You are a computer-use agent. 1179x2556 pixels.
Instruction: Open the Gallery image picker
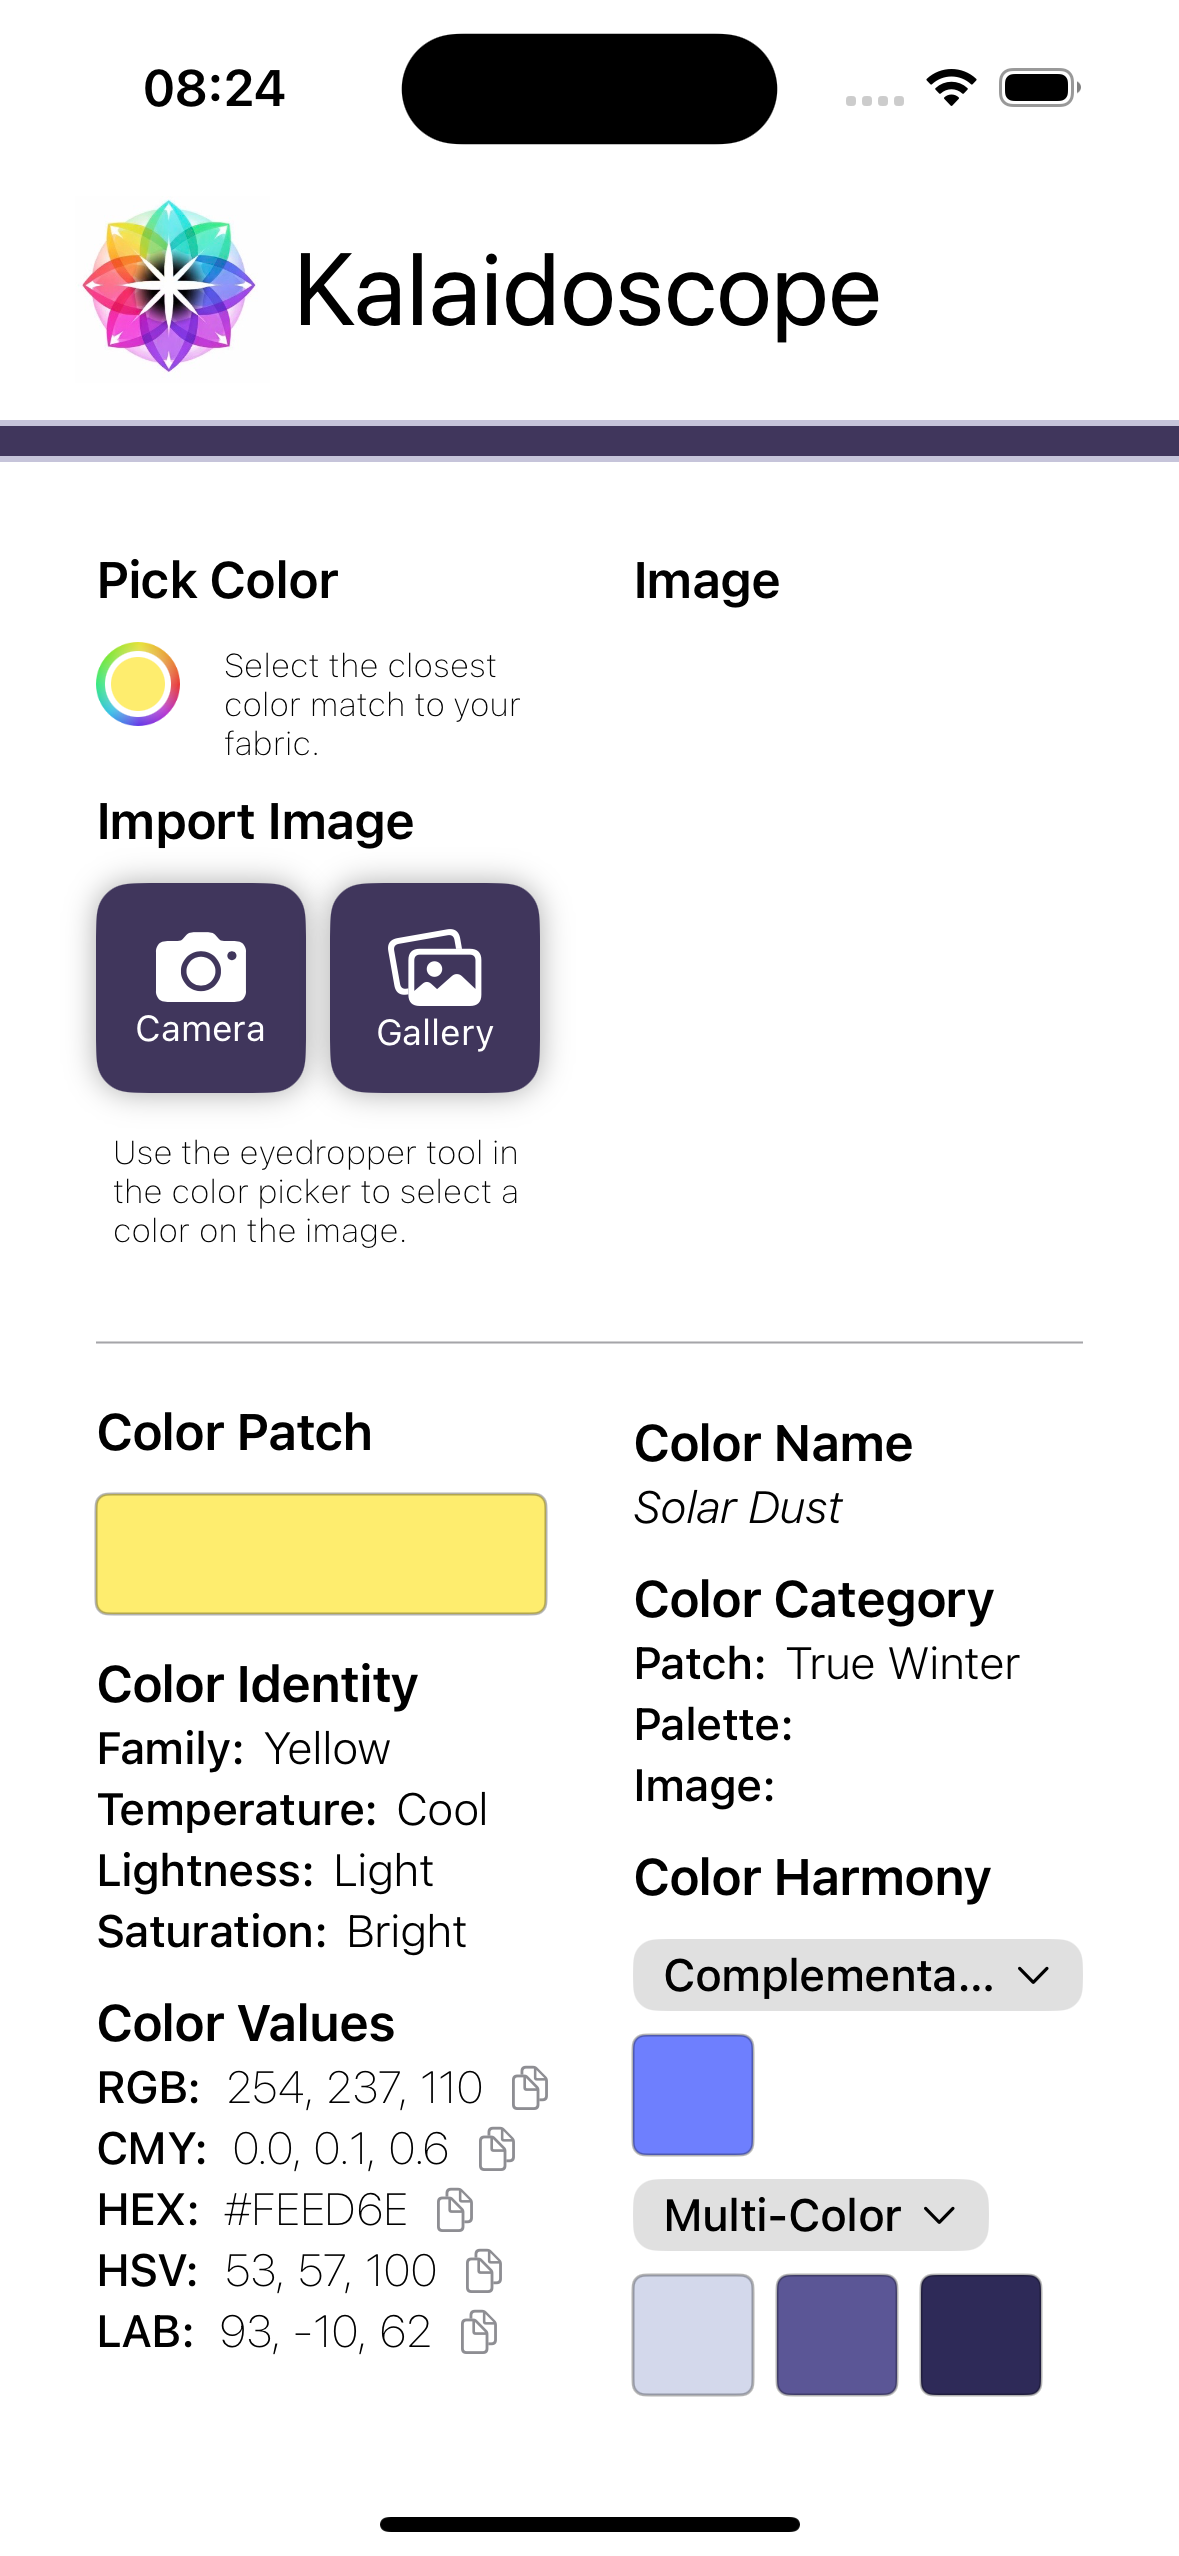(x=435, y=987)
